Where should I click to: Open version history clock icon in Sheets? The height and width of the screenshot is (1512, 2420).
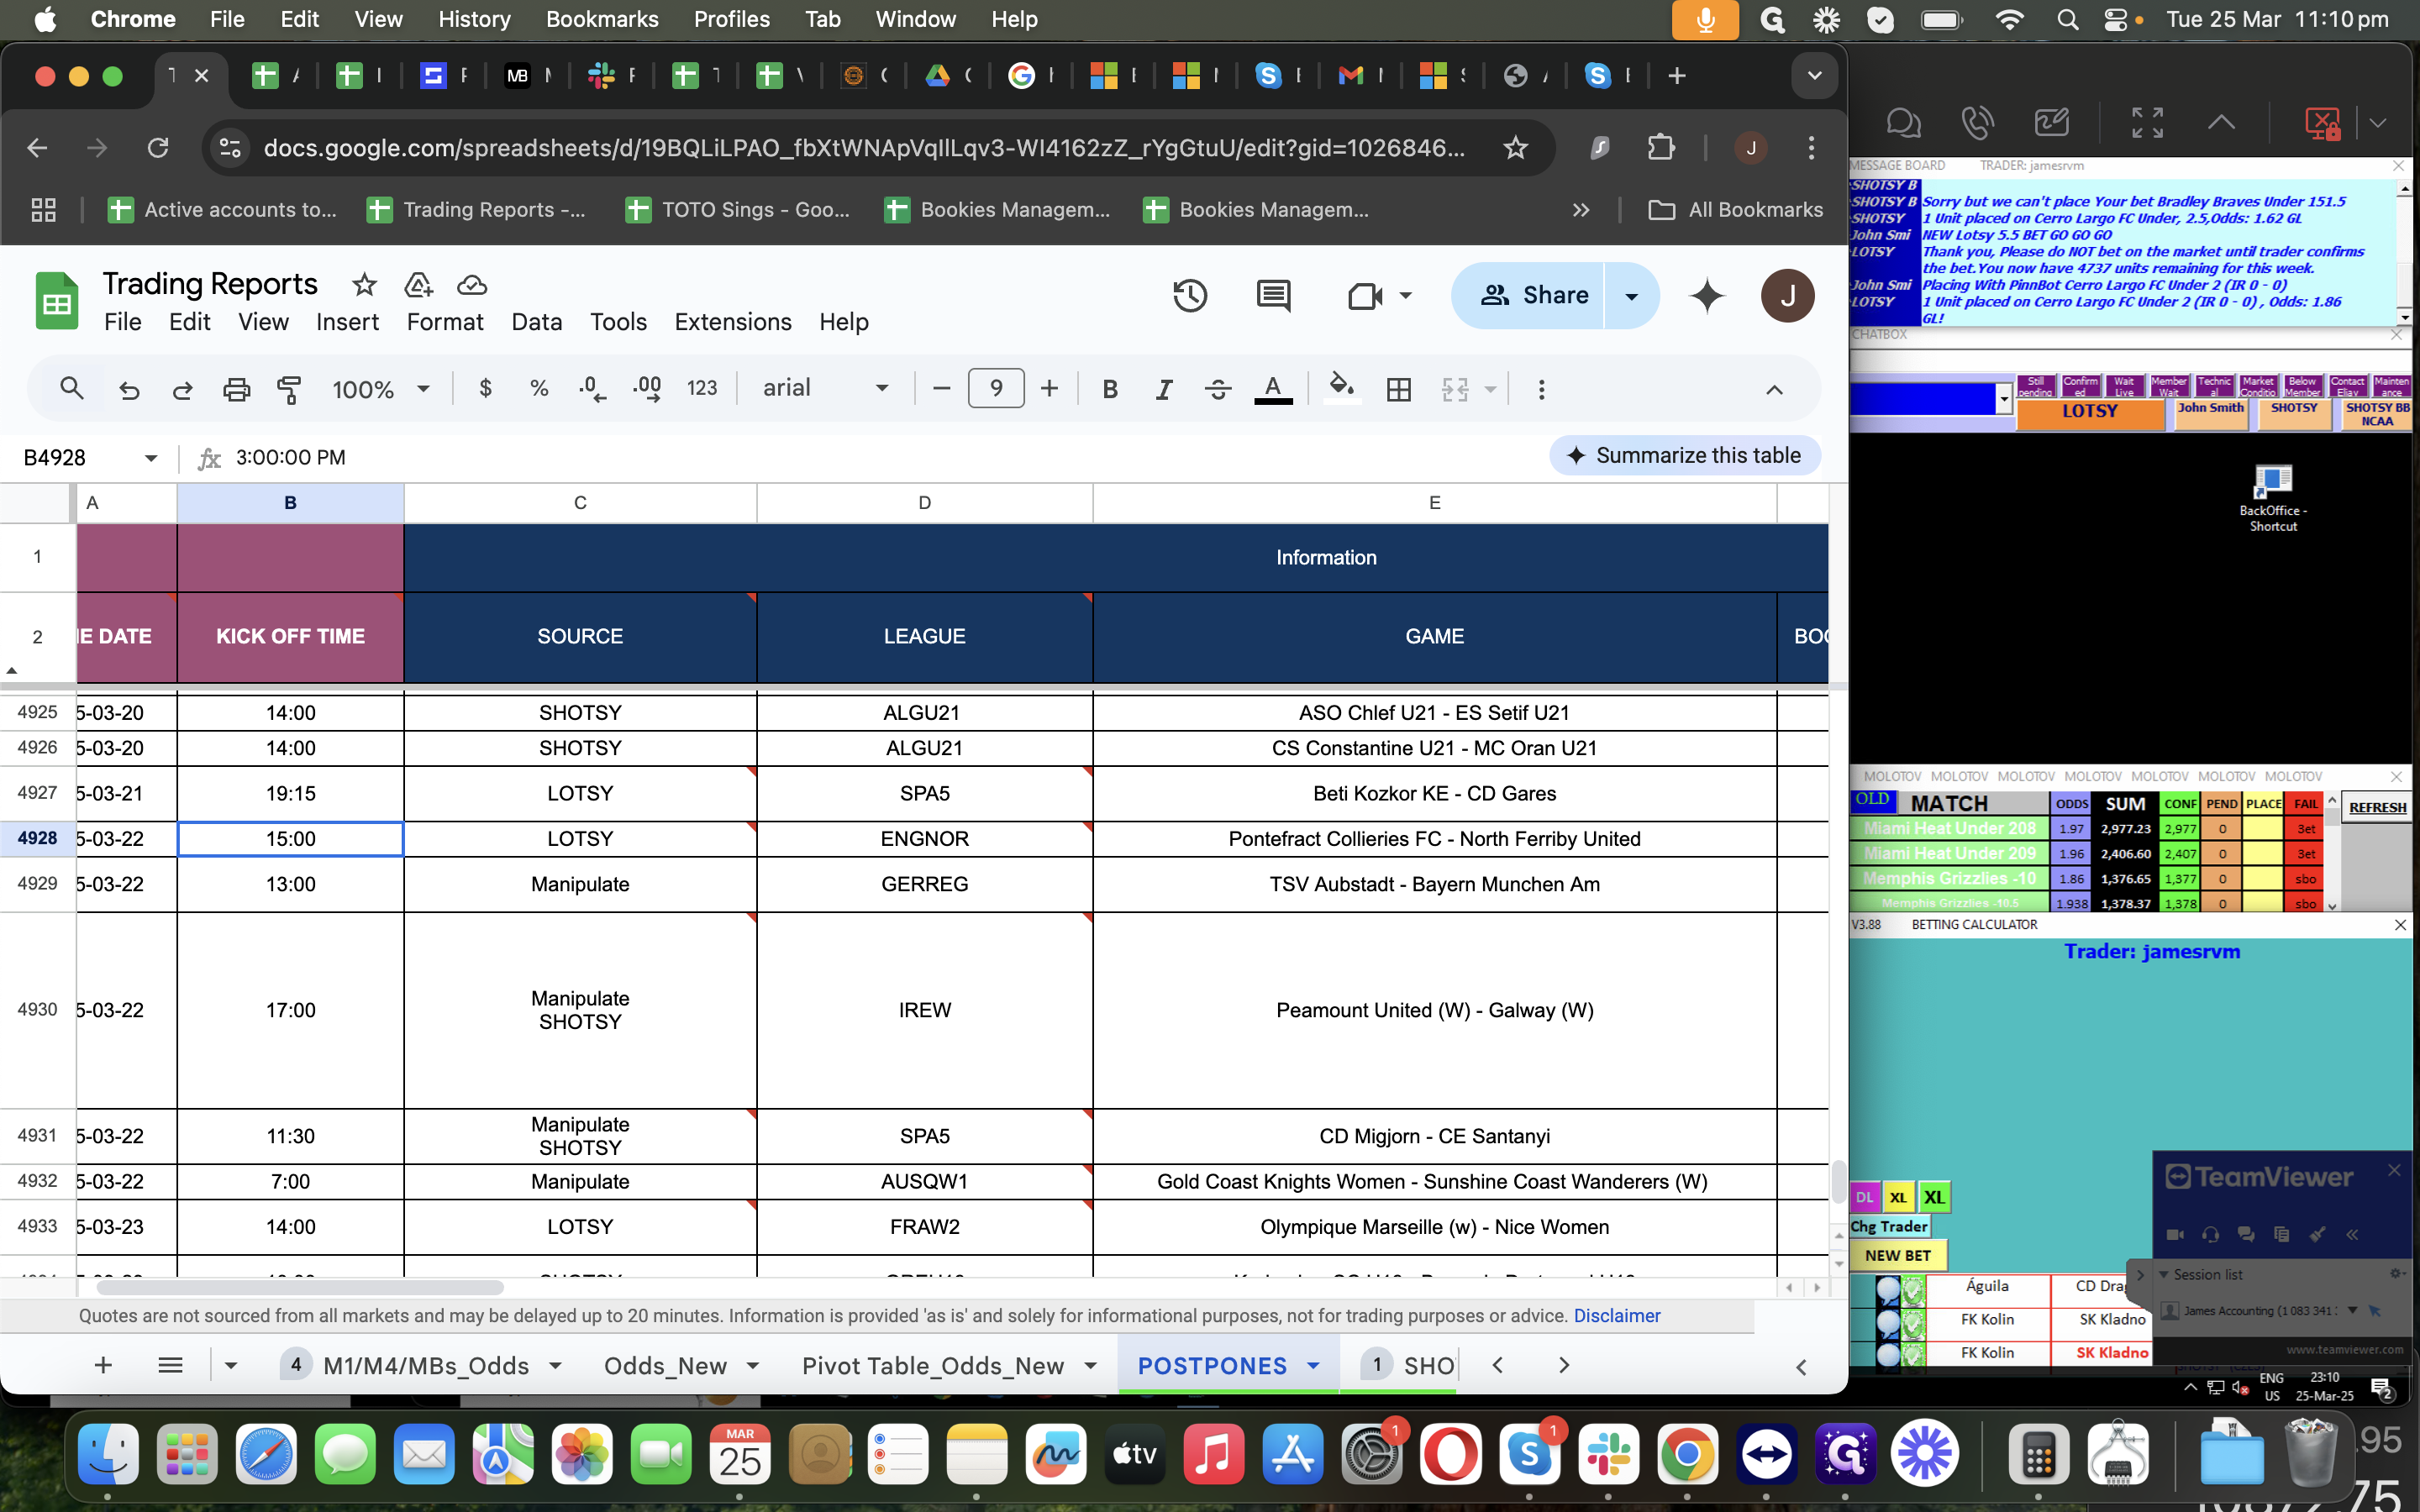tap(1189, 295)
